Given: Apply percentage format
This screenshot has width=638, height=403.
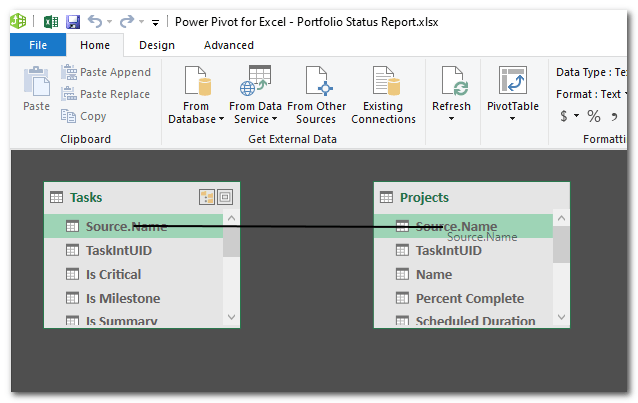Looking at the screenshot, I should tap(594, 116).
